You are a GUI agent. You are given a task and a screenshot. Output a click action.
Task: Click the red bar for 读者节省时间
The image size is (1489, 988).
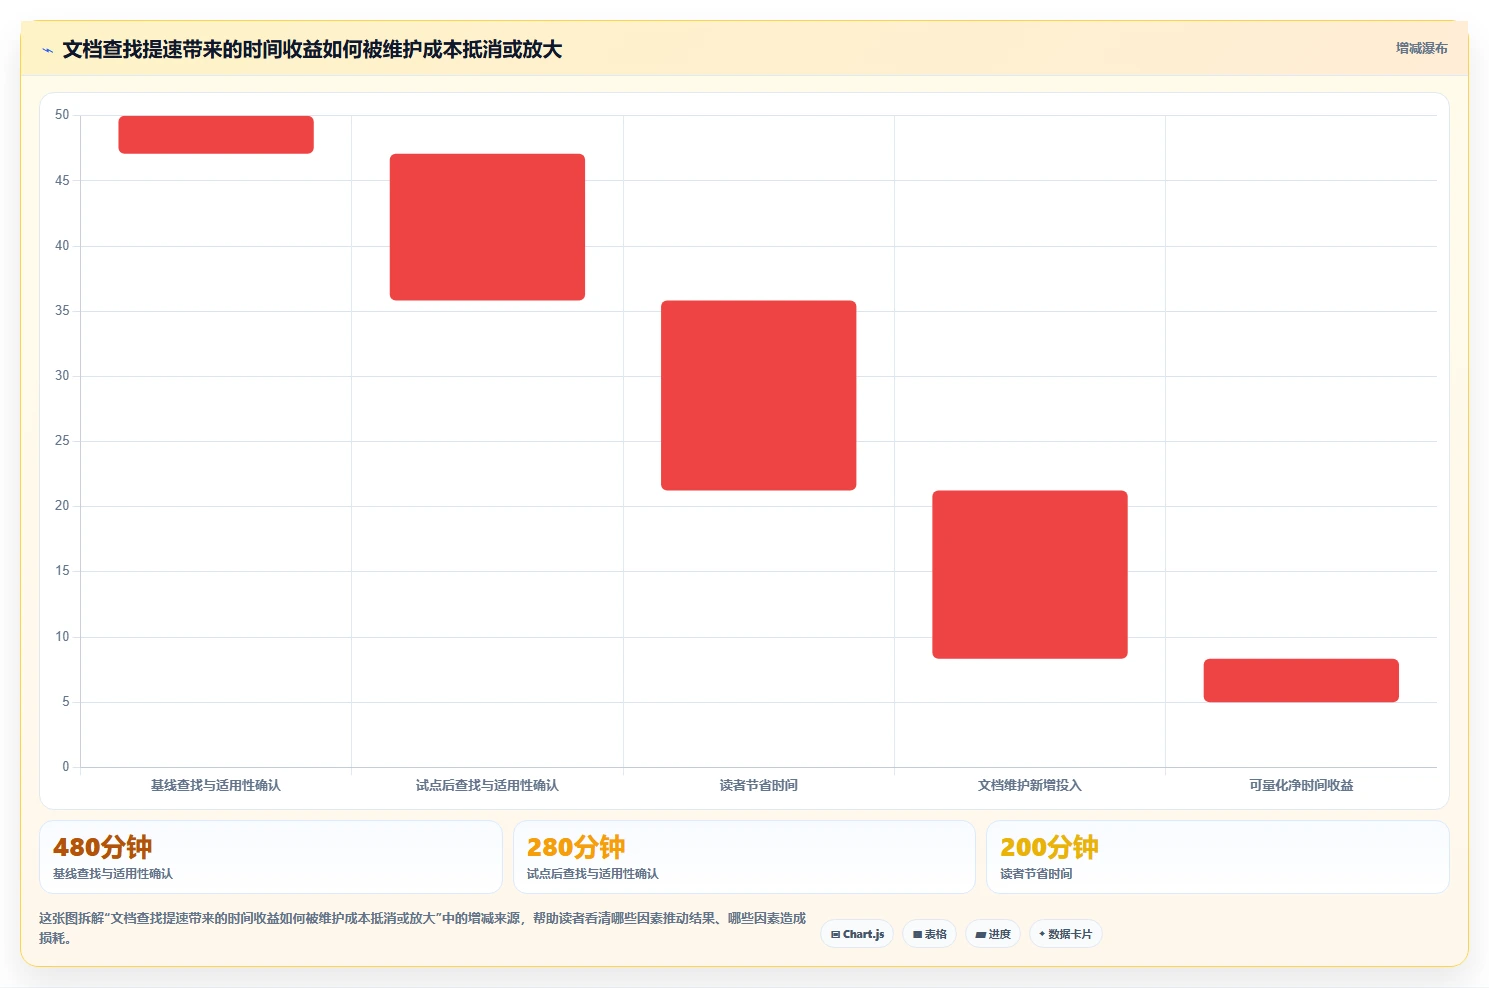coord(758,395)
